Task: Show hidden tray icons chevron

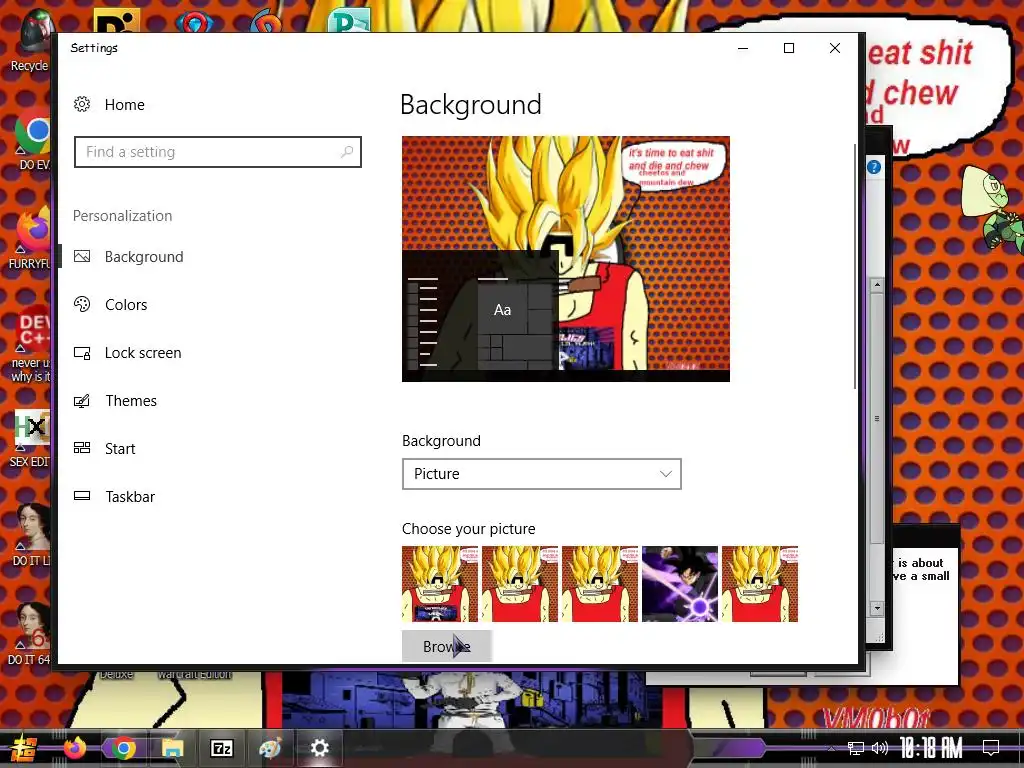Action: click(831, 748)
